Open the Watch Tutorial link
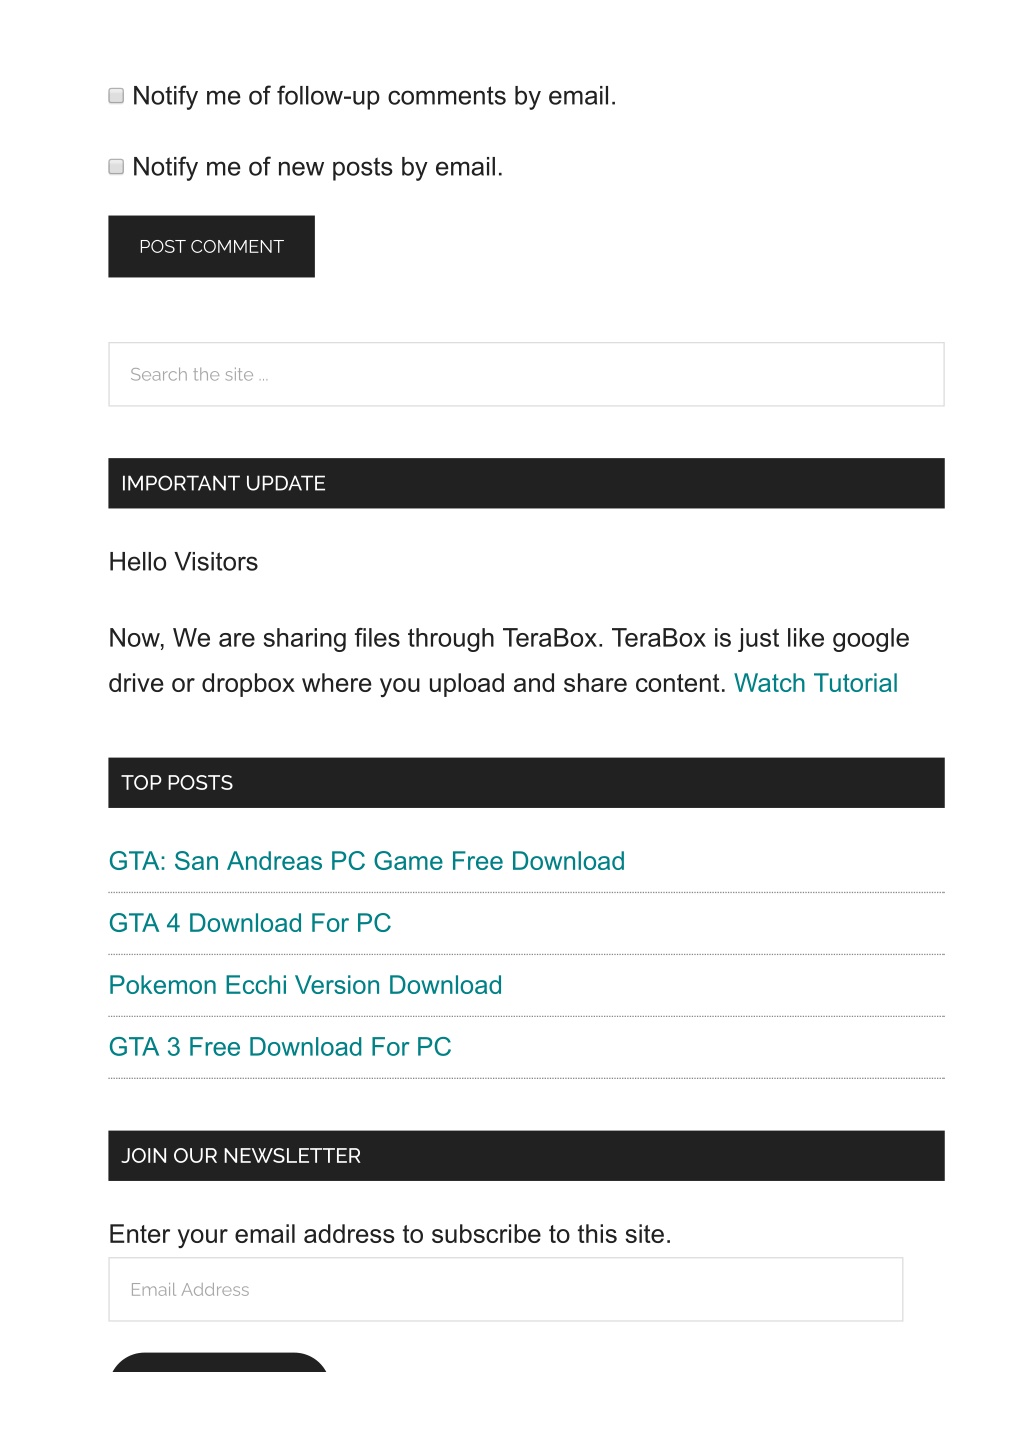 point(816,684)
